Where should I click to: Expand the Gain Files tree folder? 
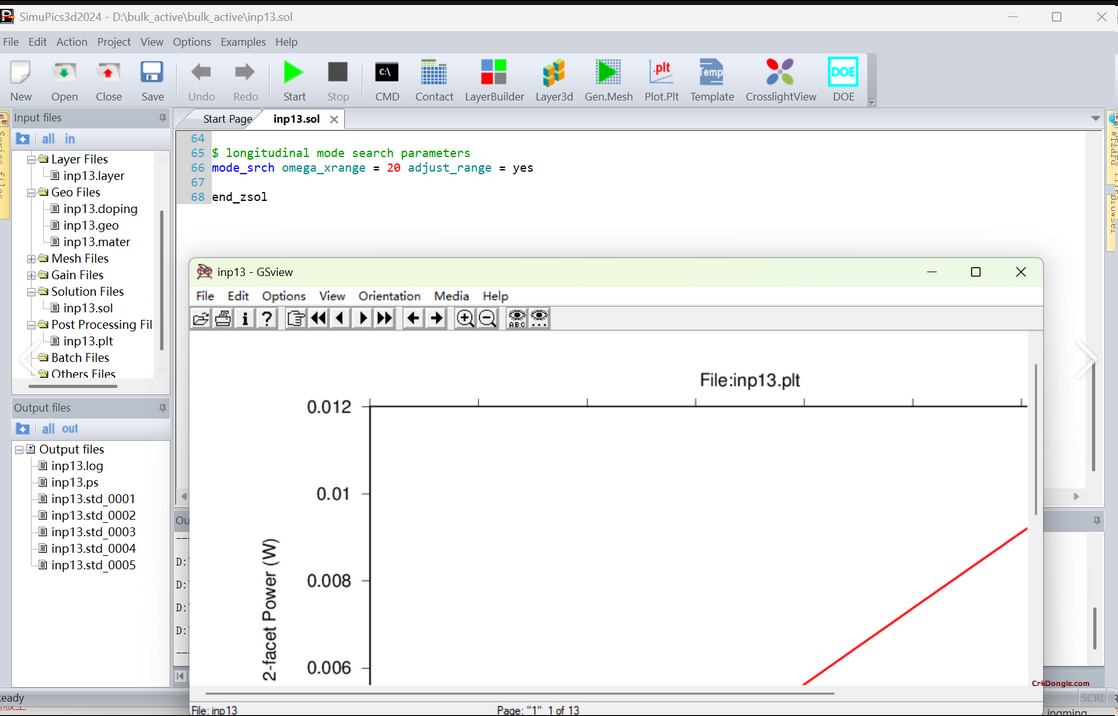(x=31, y=275)
